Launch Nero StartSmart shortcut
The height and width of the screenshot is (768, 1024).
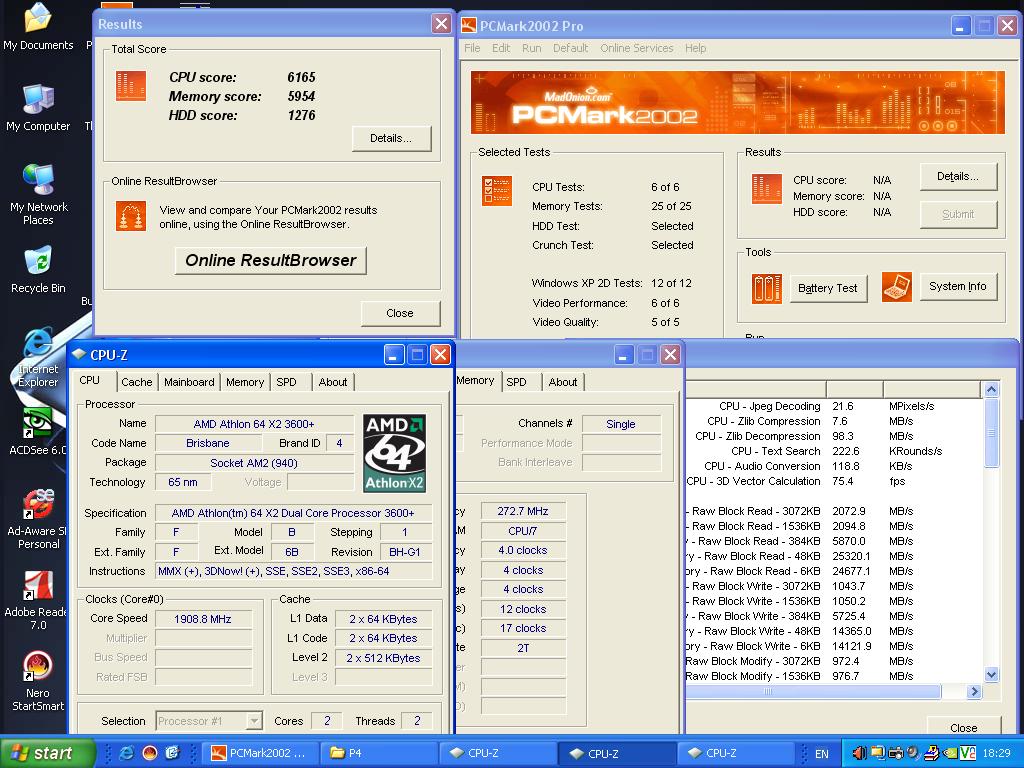click(x=38, y=681)
